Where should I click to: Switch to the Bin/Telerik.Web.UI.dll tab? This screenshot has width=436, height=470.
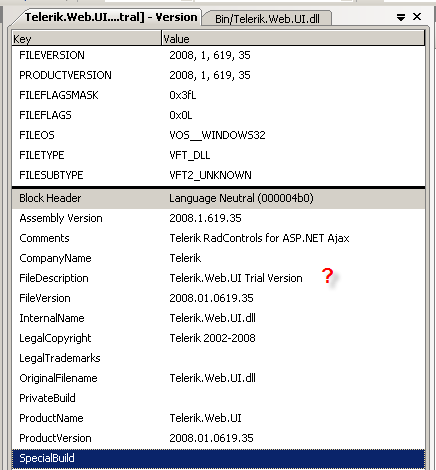(267, 19)
